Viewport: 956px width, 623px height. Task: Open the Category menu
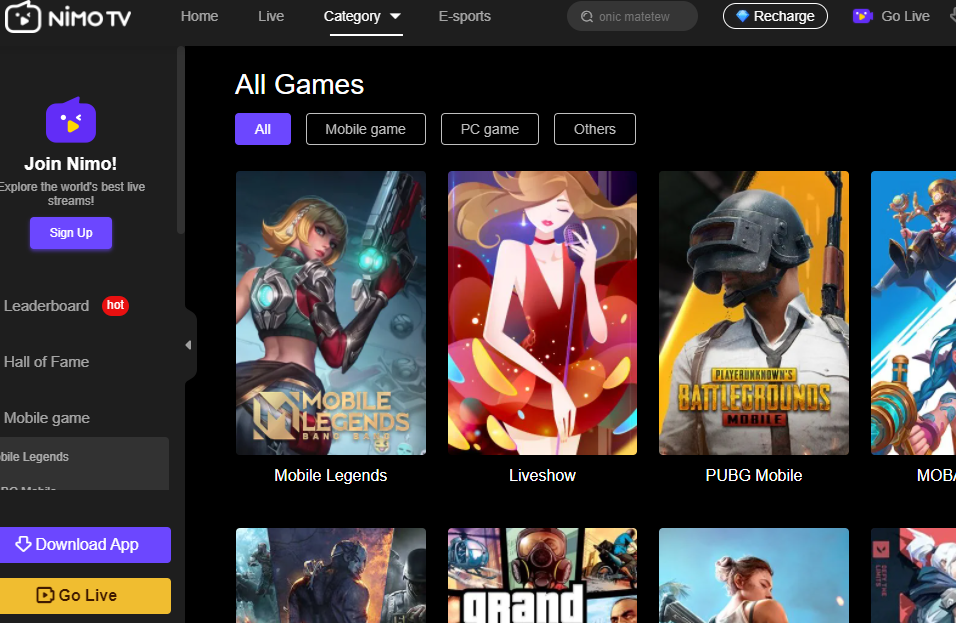click(352, 16)
